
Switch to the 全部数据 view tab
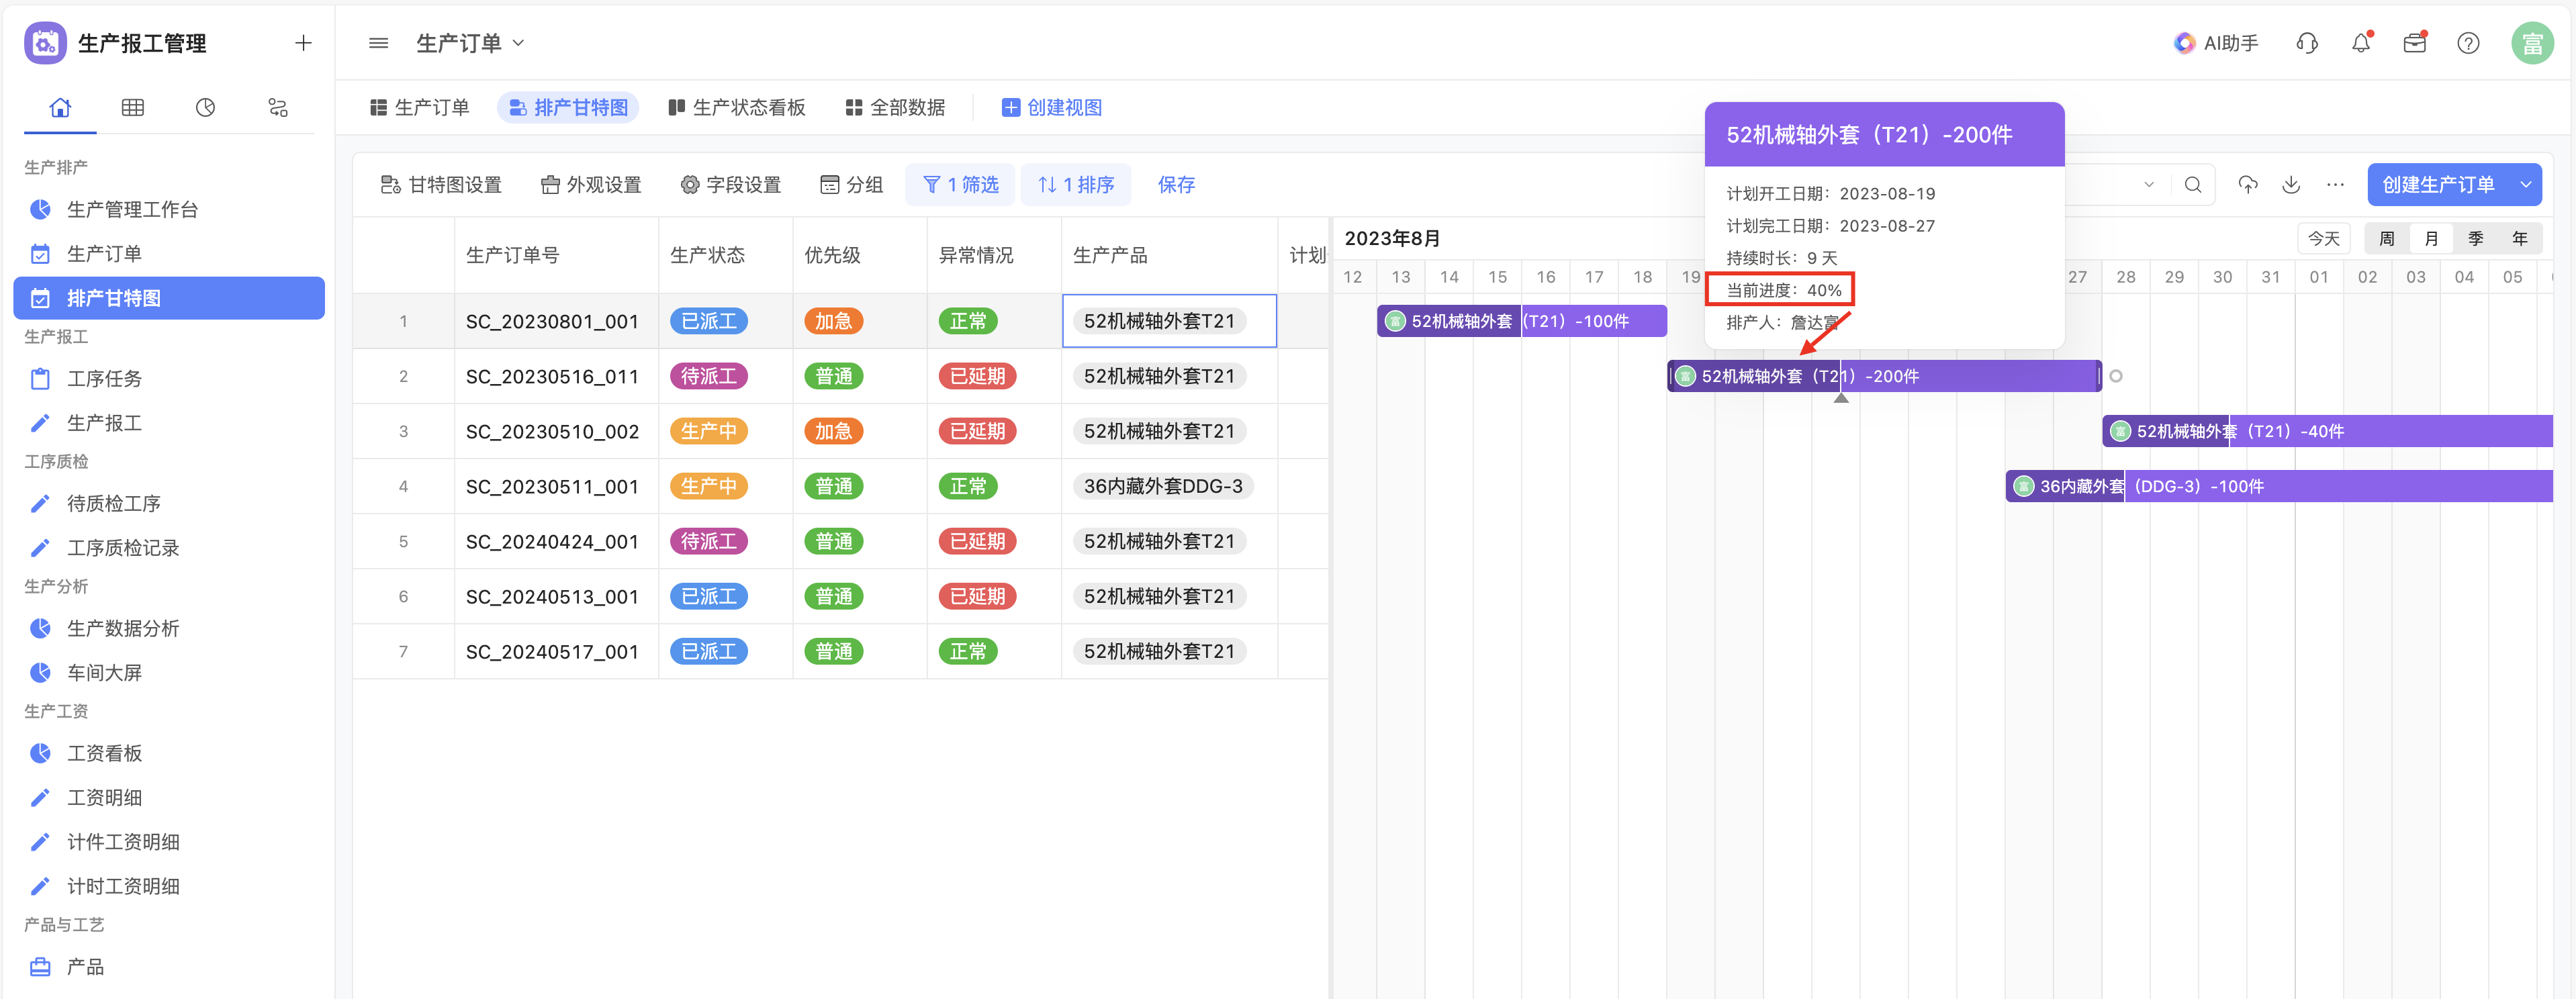[895, 108]
